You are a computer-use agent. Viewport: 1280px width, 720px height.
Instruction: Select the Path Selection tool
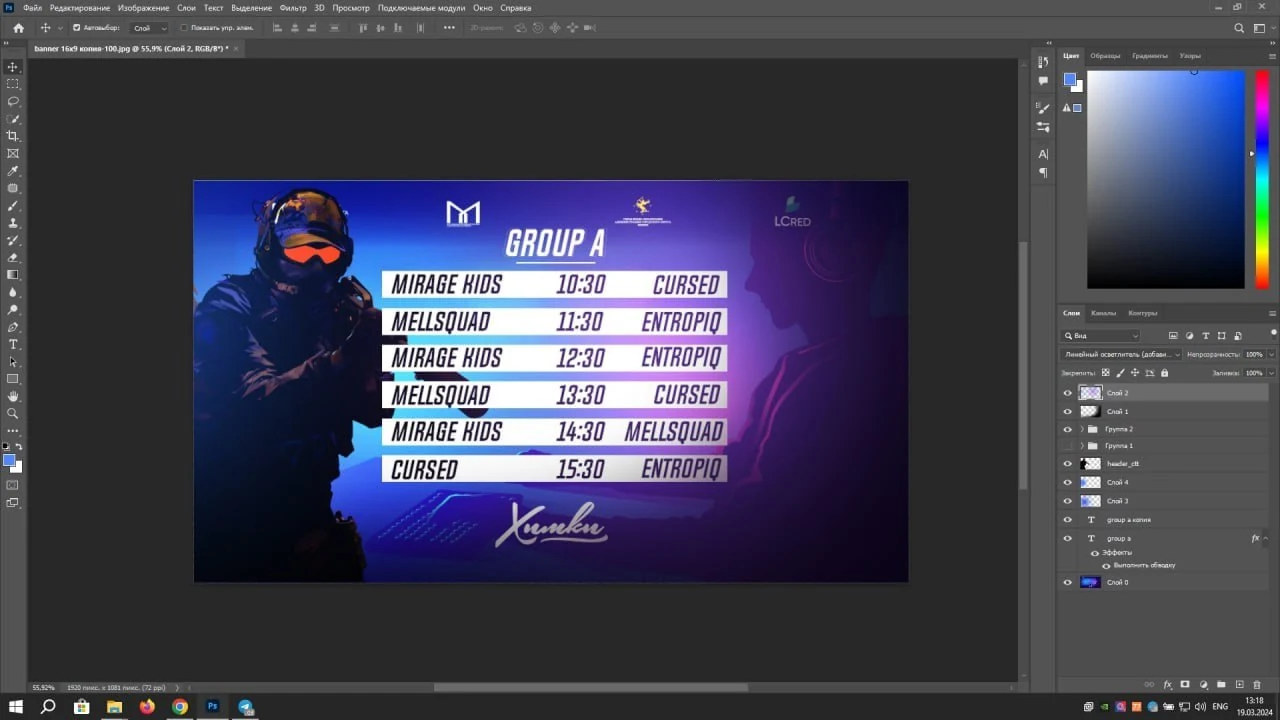click(x=13, y=361)
